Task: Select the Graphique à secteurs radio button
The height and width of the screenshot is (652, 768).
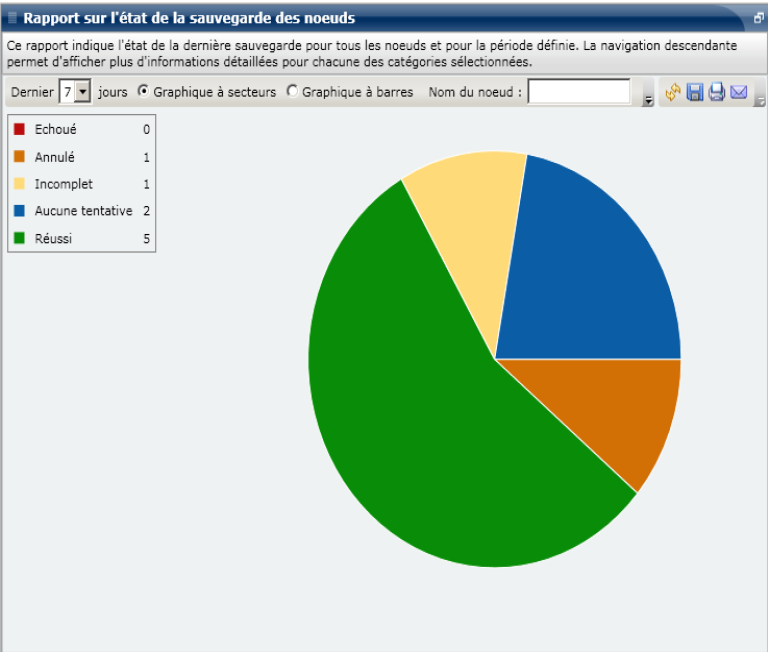Action: pos(143,91)
